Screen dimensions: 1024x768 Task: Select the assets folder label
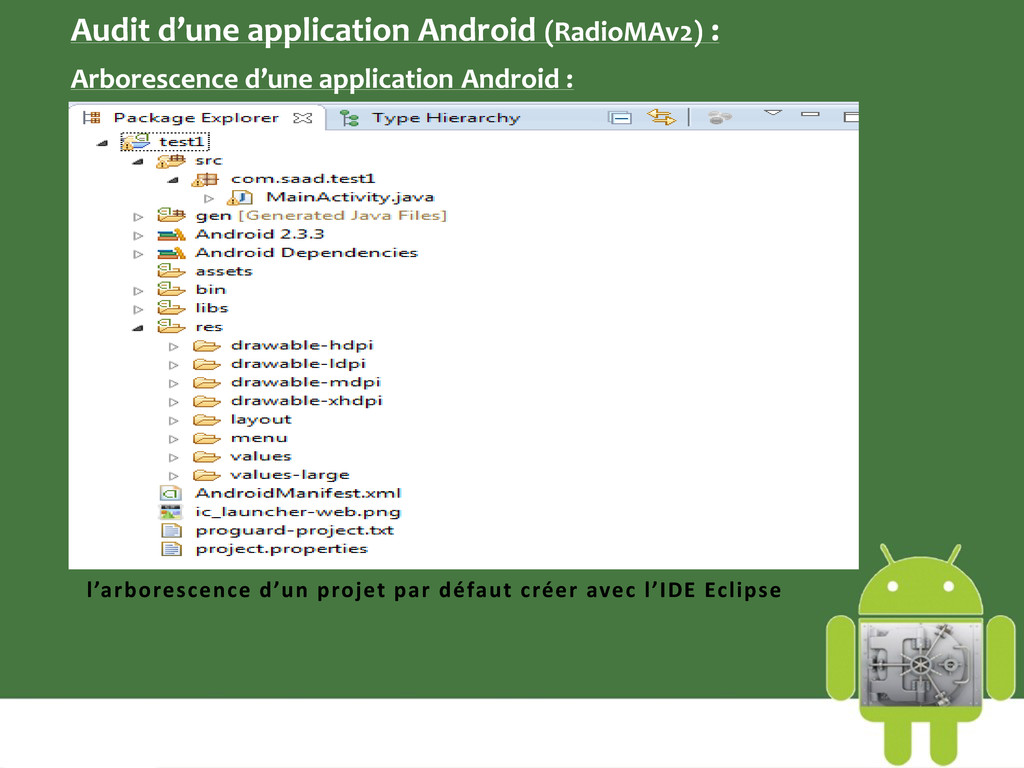[223, 271]
